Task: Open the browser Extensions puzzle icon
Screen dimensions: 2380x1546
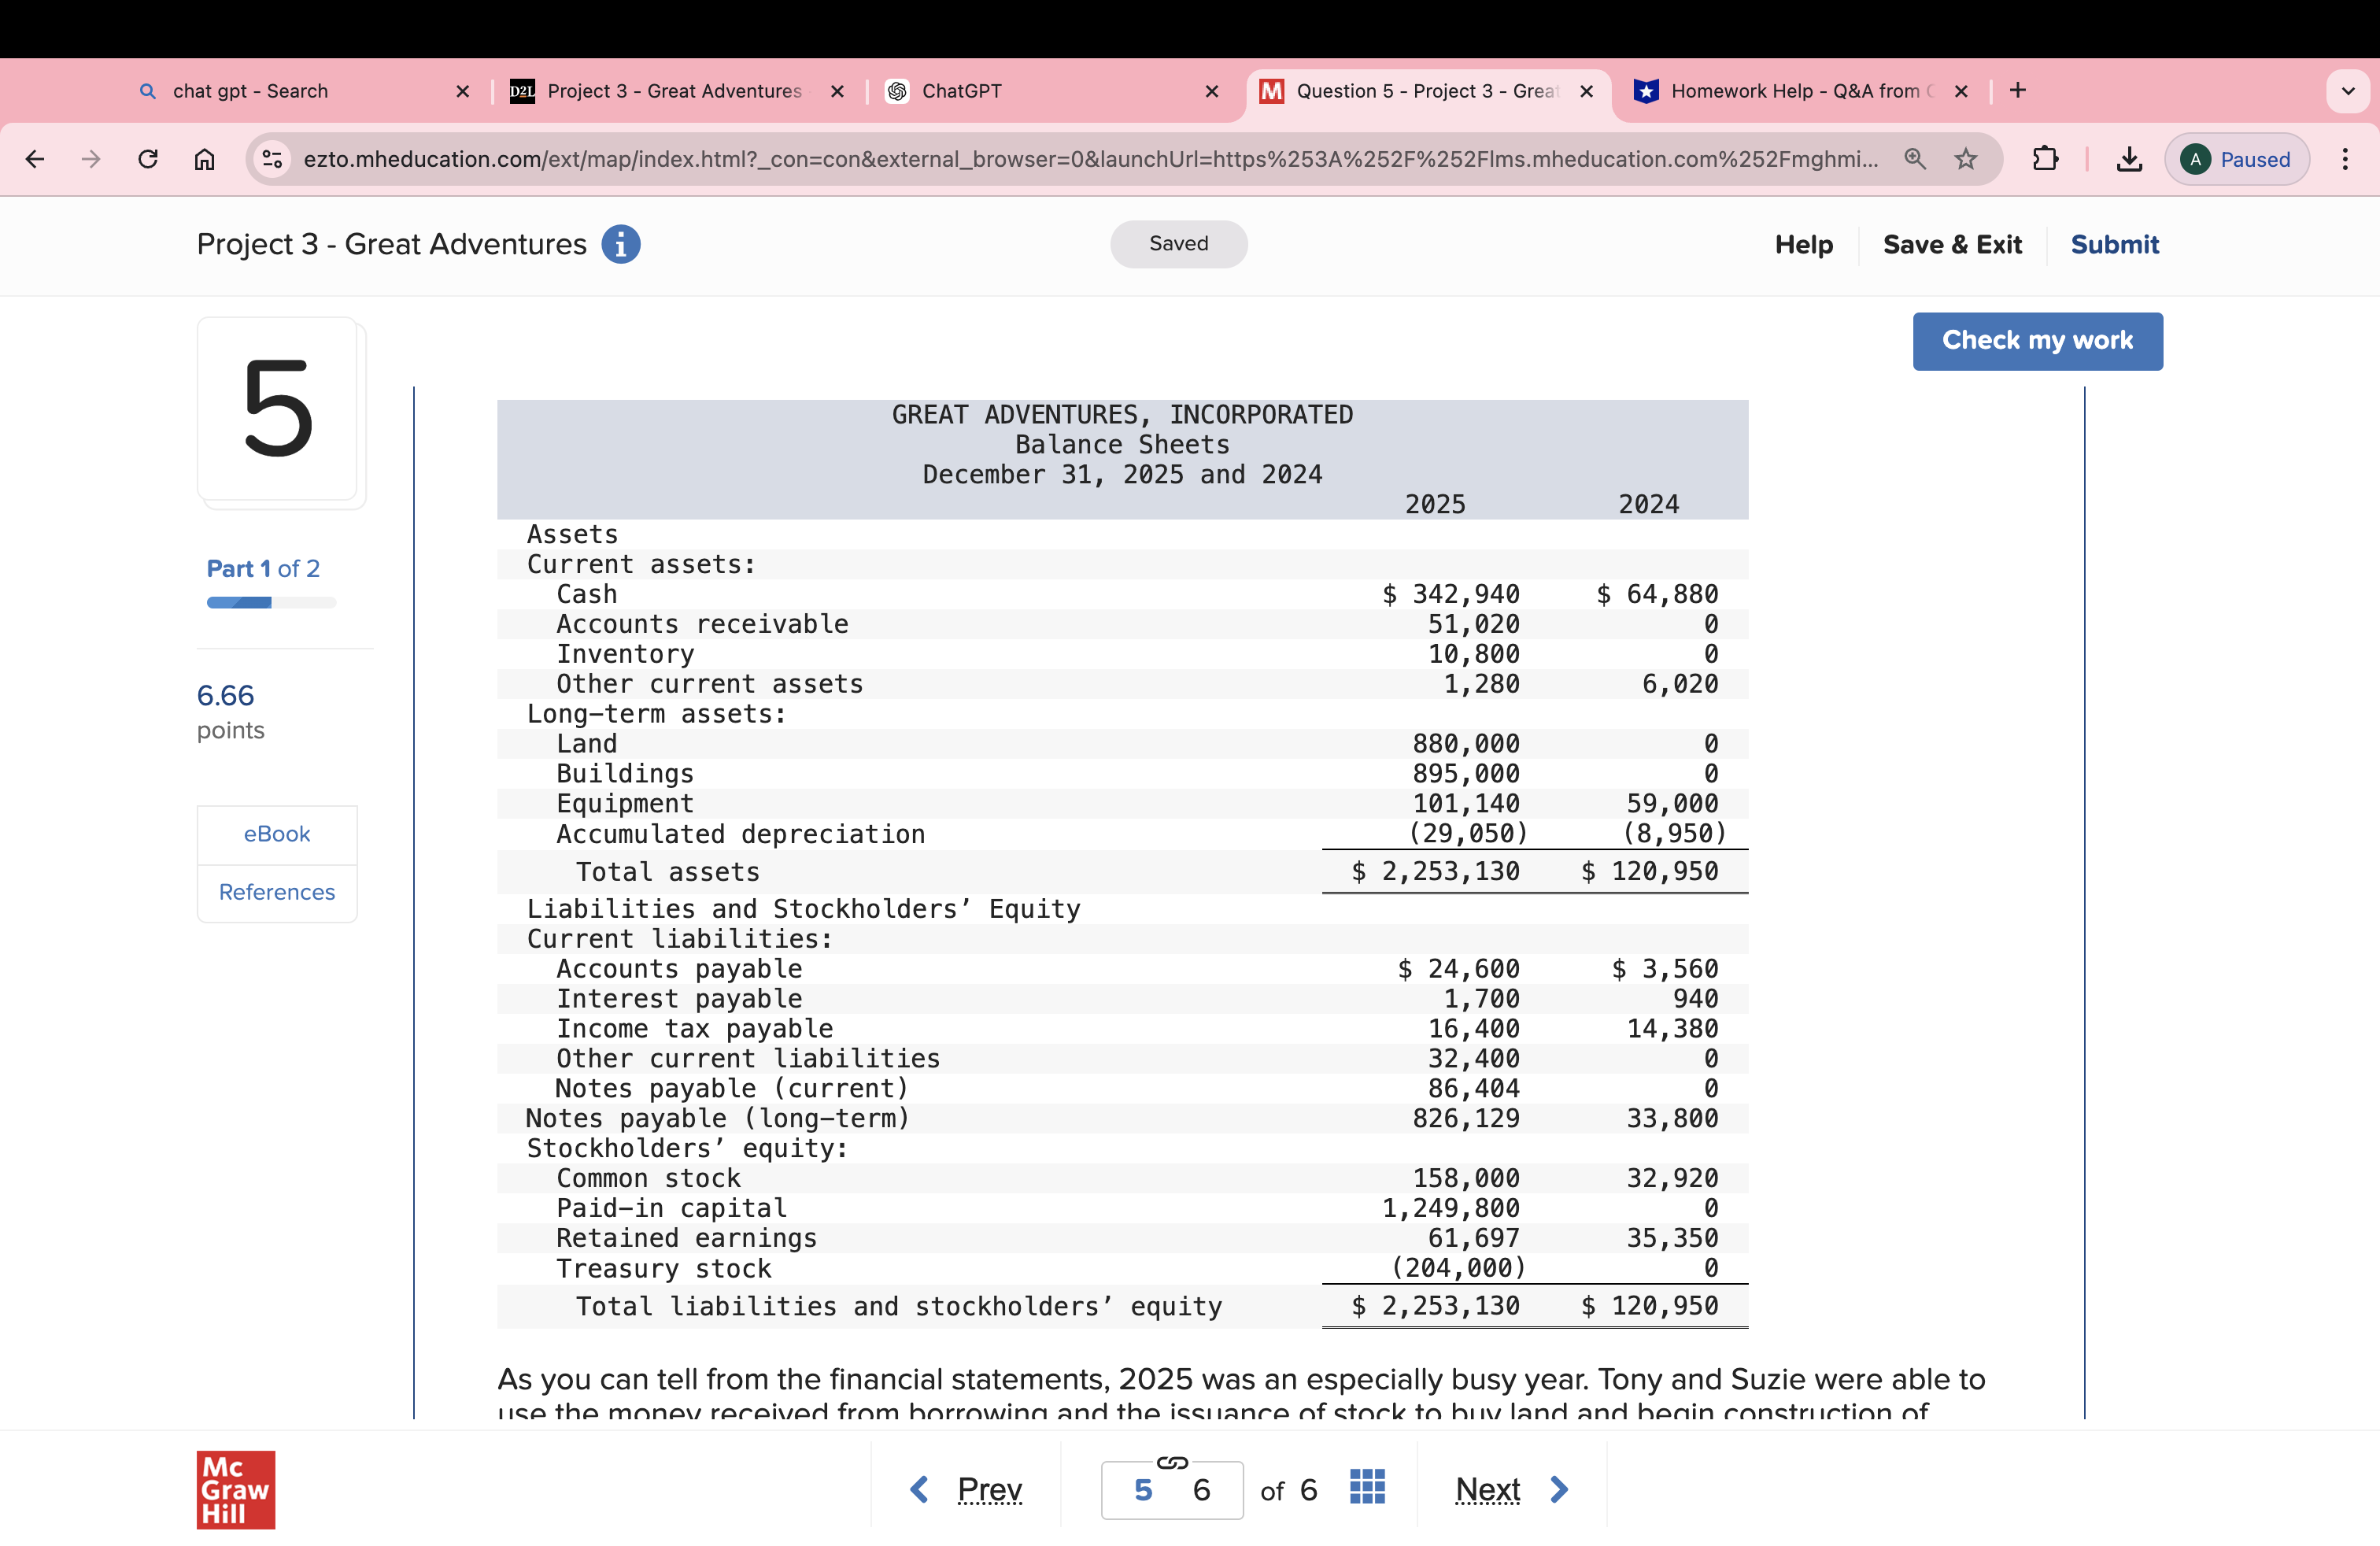Action: [2046, 159]
